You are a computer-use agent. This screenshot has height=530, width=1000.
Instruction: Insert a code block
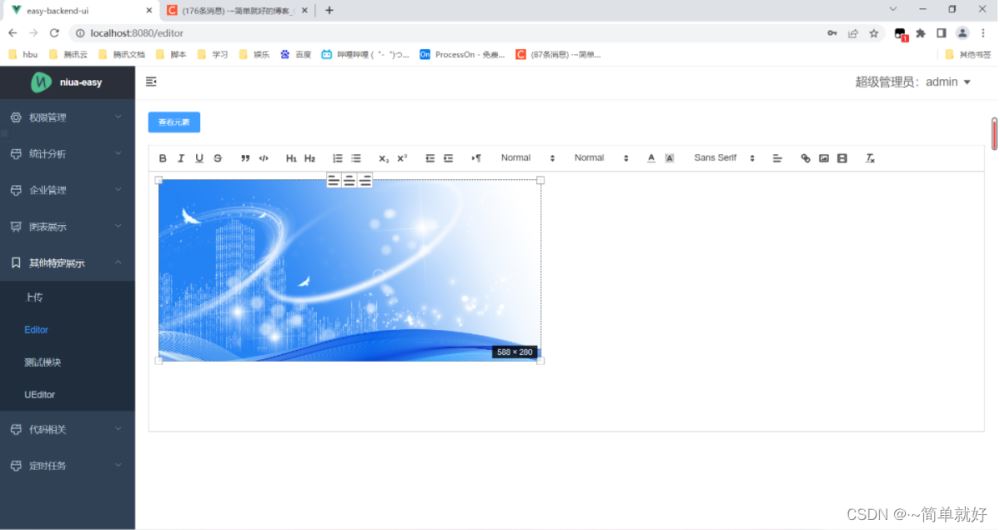point(264,158)
